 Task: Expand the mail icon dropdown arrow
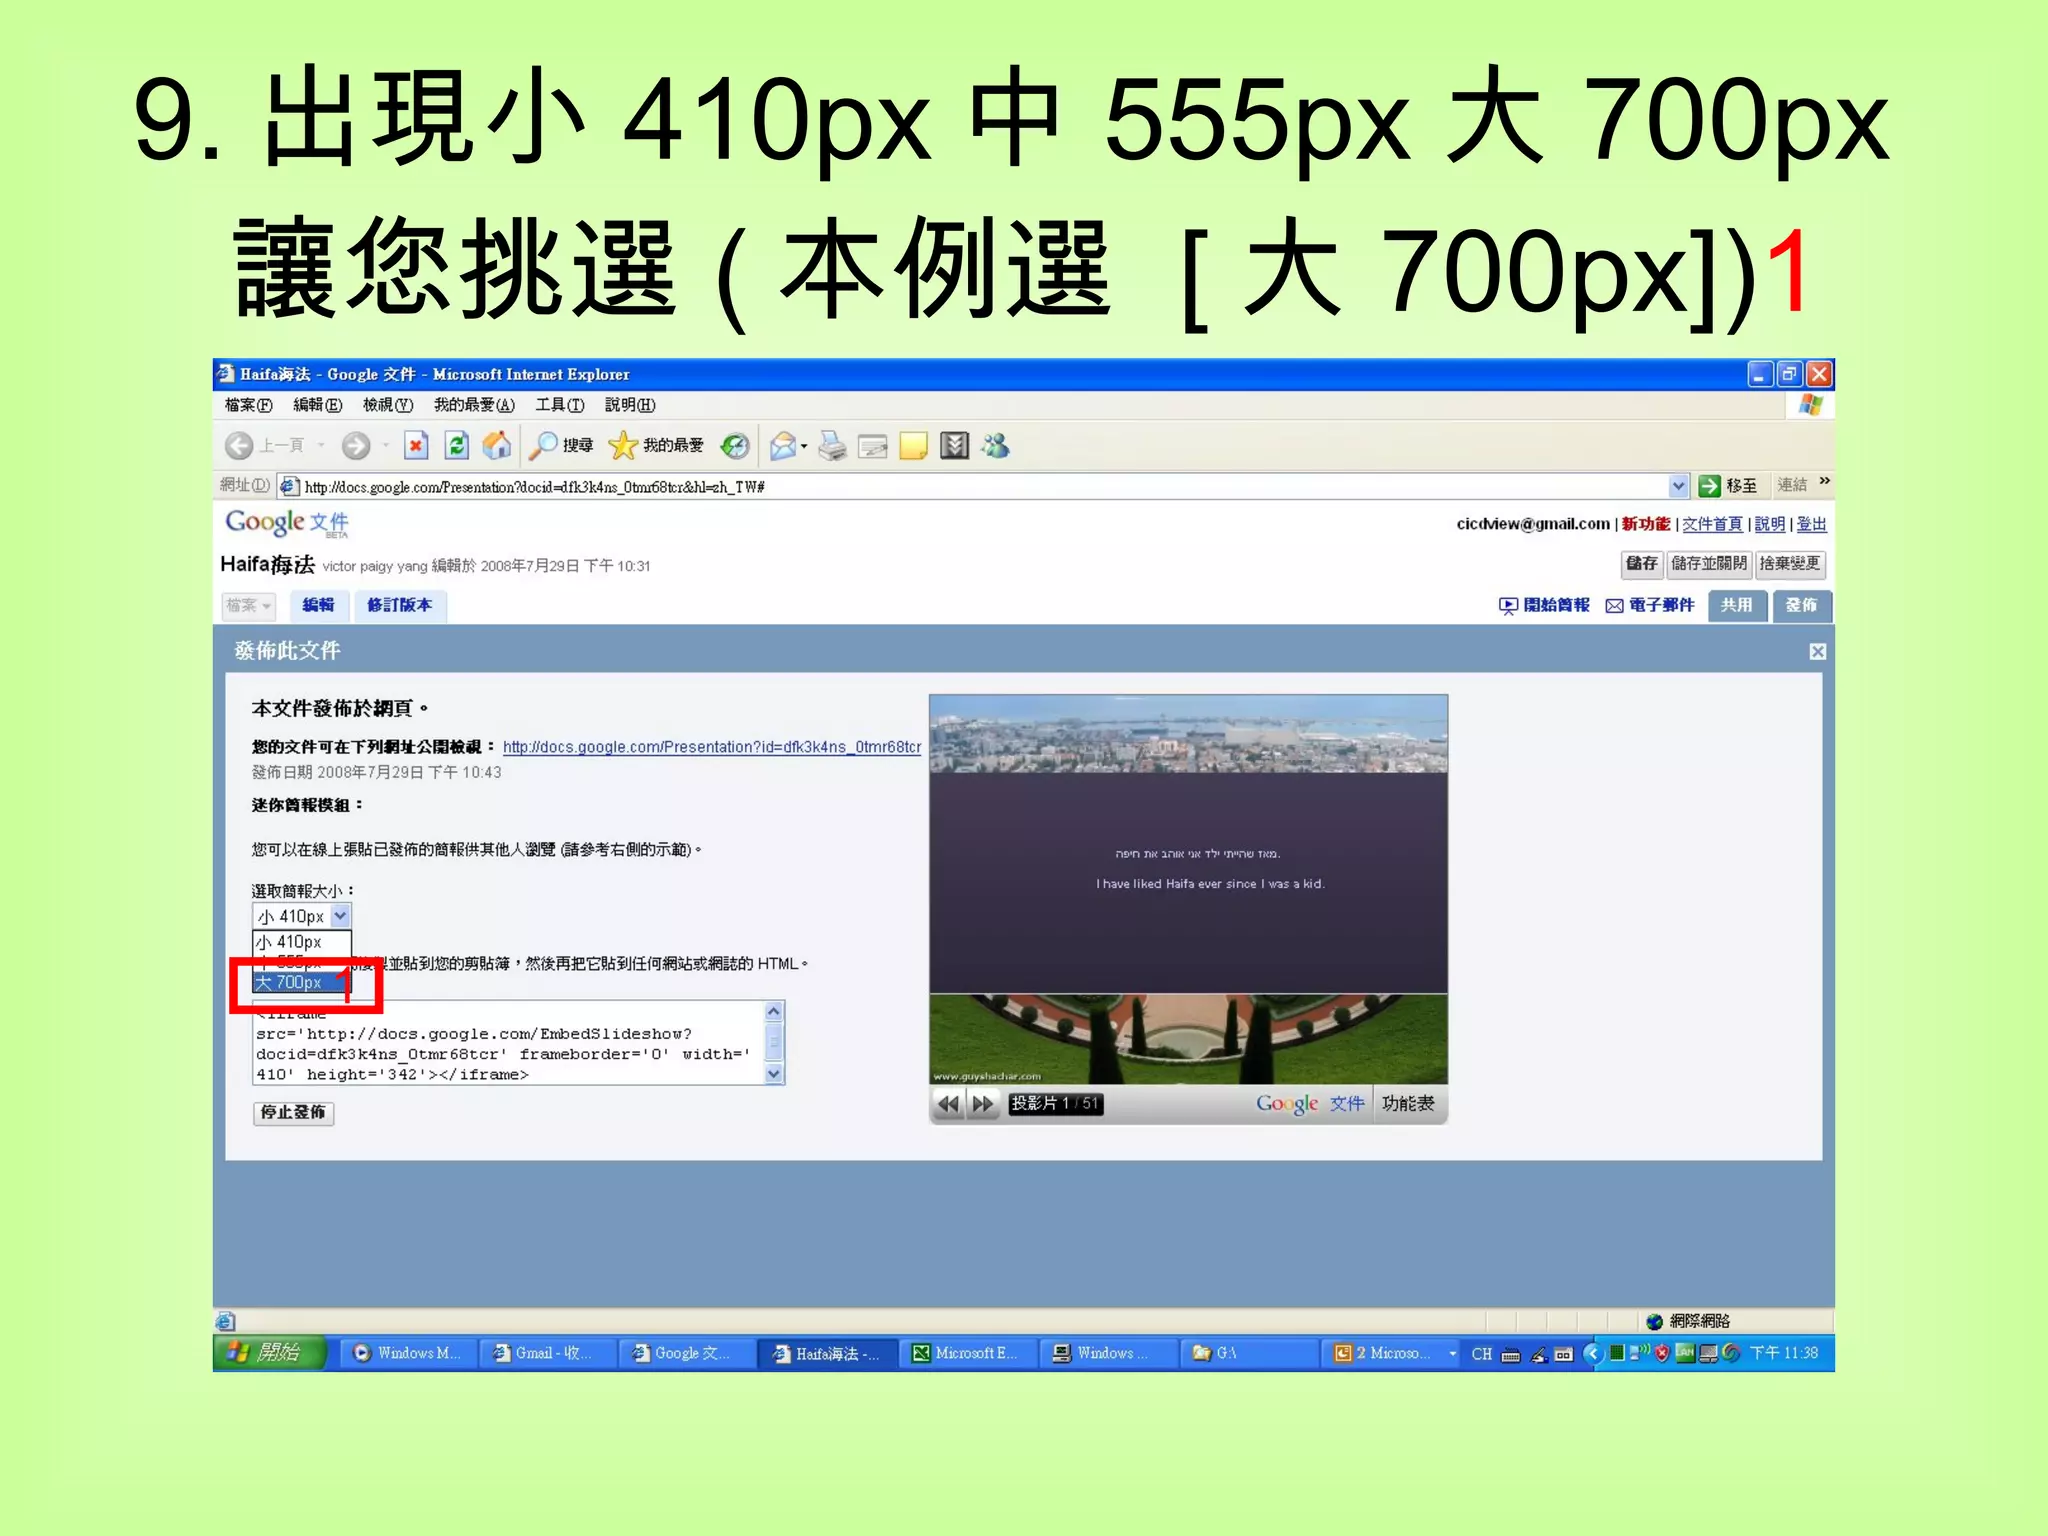804,447
